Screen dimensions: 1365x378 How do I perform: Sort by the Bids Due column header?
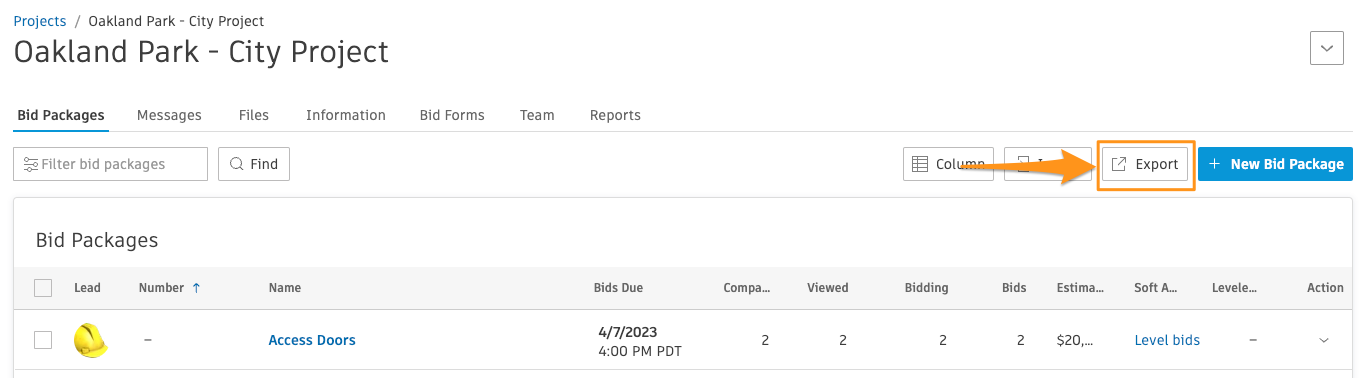(x=618, y=288)
